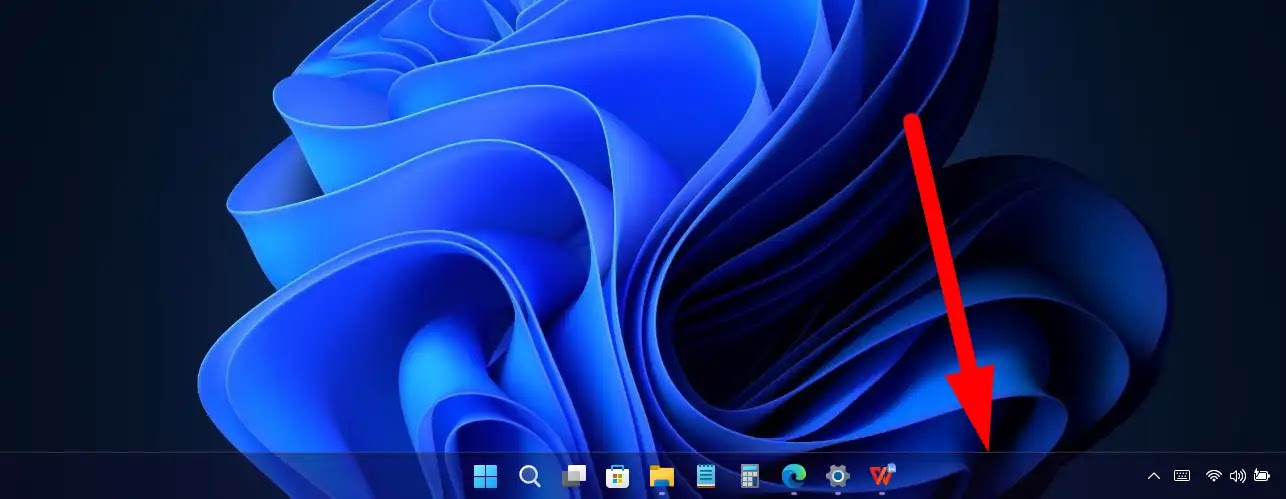Open the Windows Start menu

[x=485, y=476]
